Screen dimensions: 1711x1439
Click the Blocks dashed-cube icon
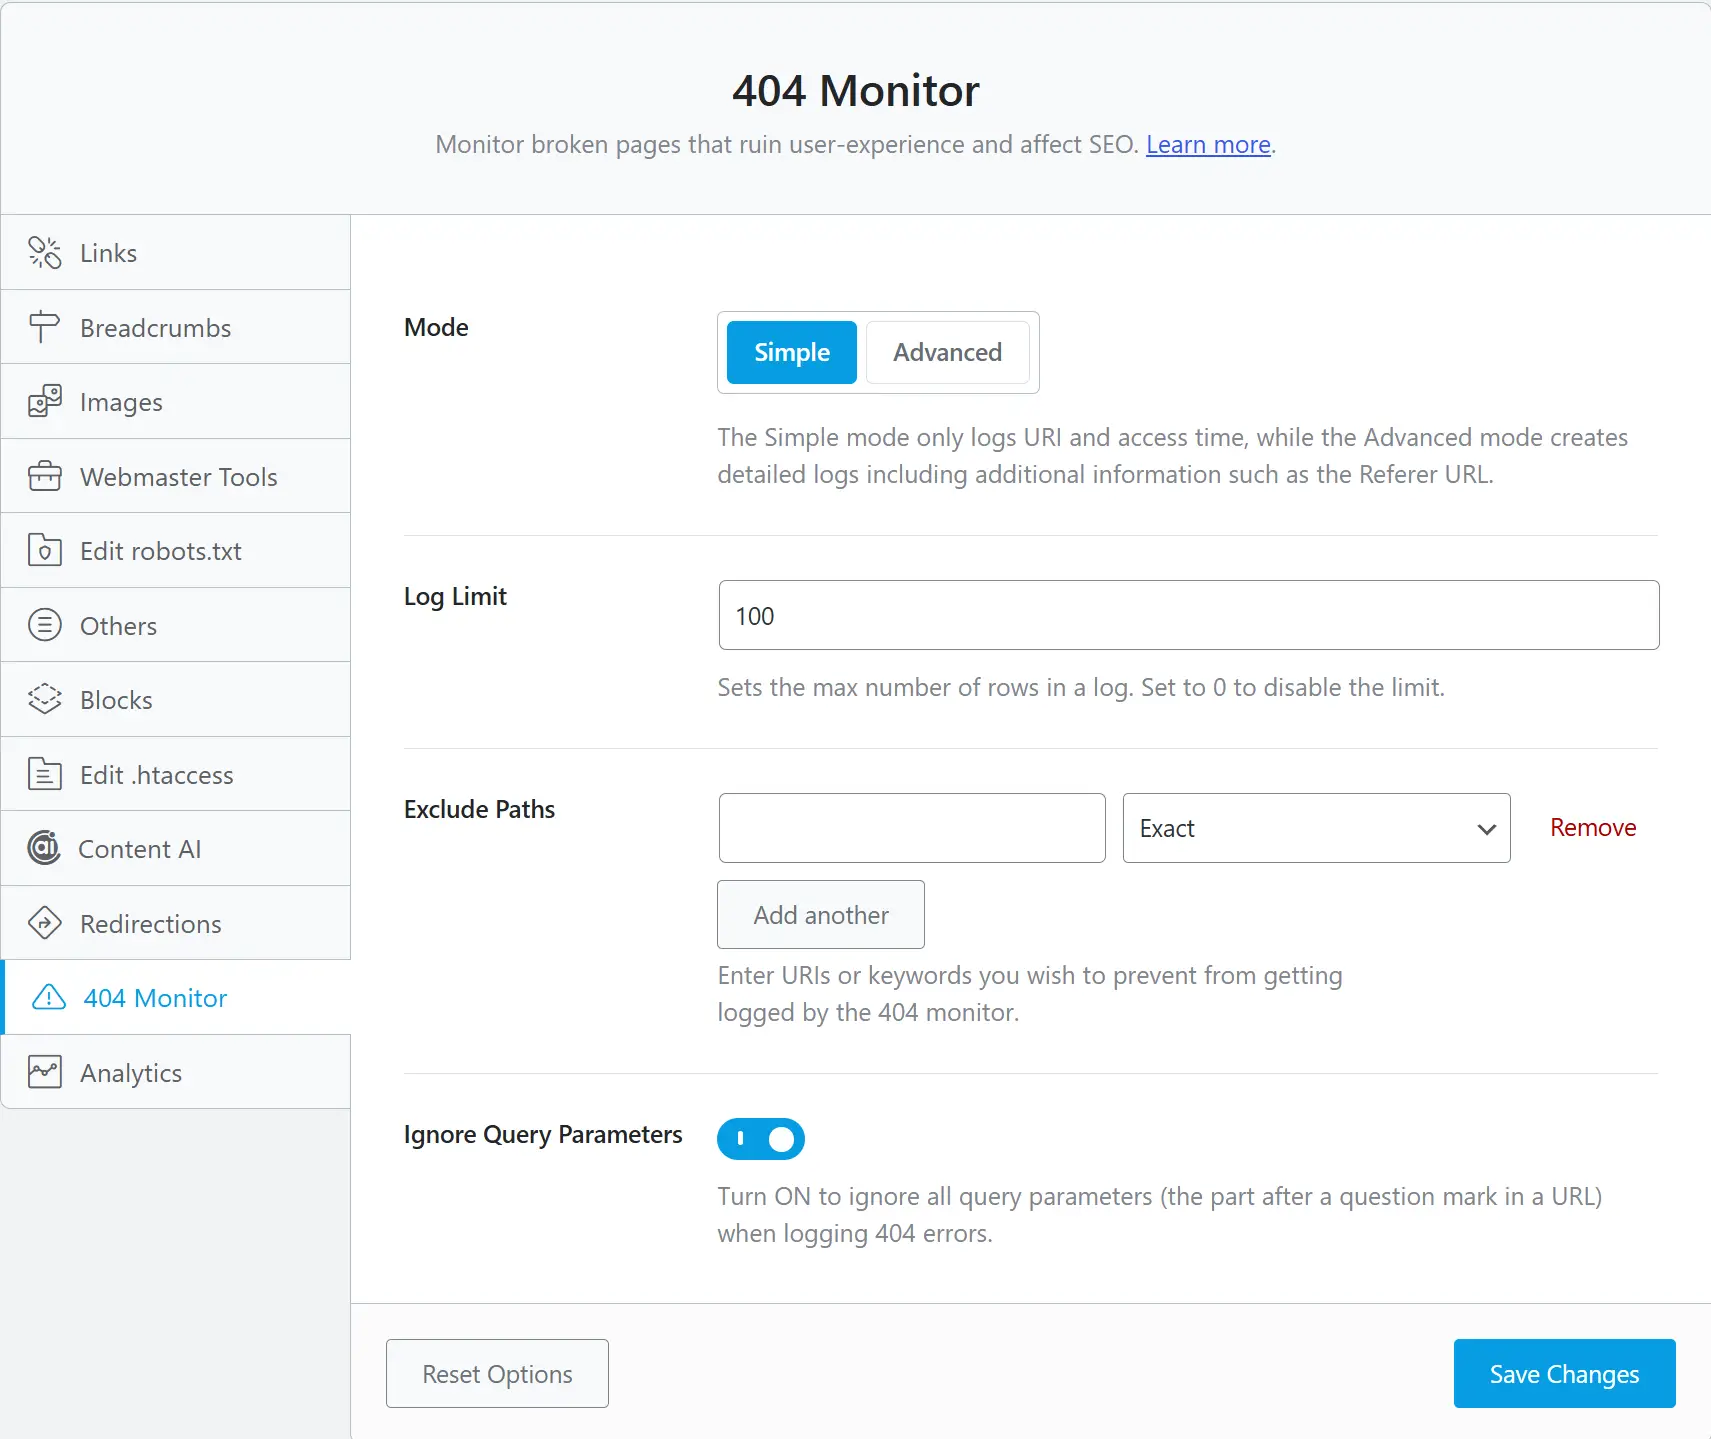pyautogui.click(x=44, y=700)
